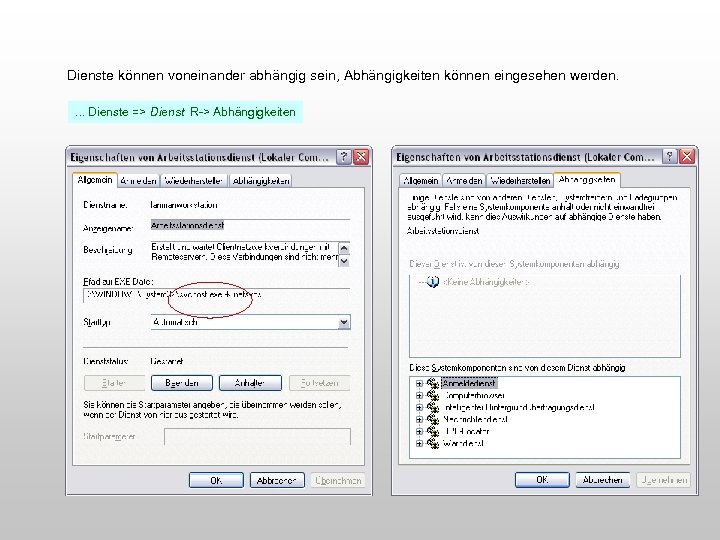Screen dimensions: 720x540
Task: Click the help question mark in right dialog
Action: [669, 157]
